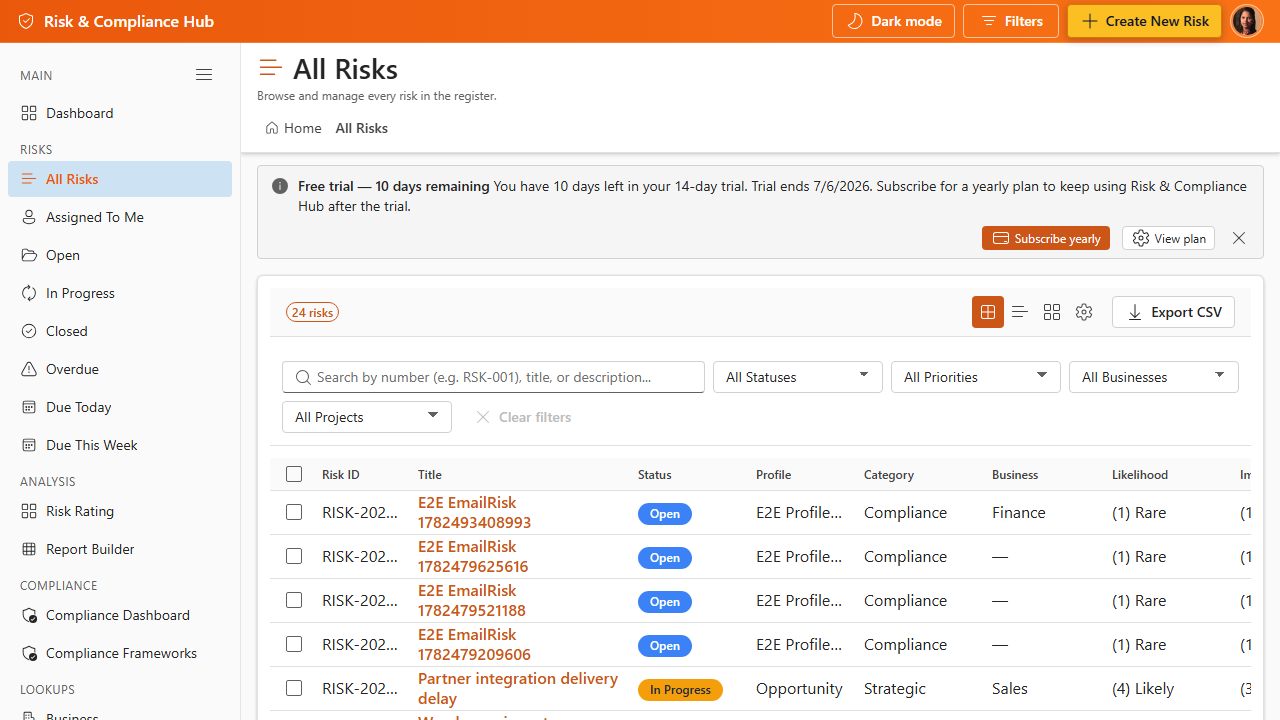This screenshot has width=1280, height=720.
Task: Open Partner integration delivery delay risk
Action: click(x=518, y=688)
